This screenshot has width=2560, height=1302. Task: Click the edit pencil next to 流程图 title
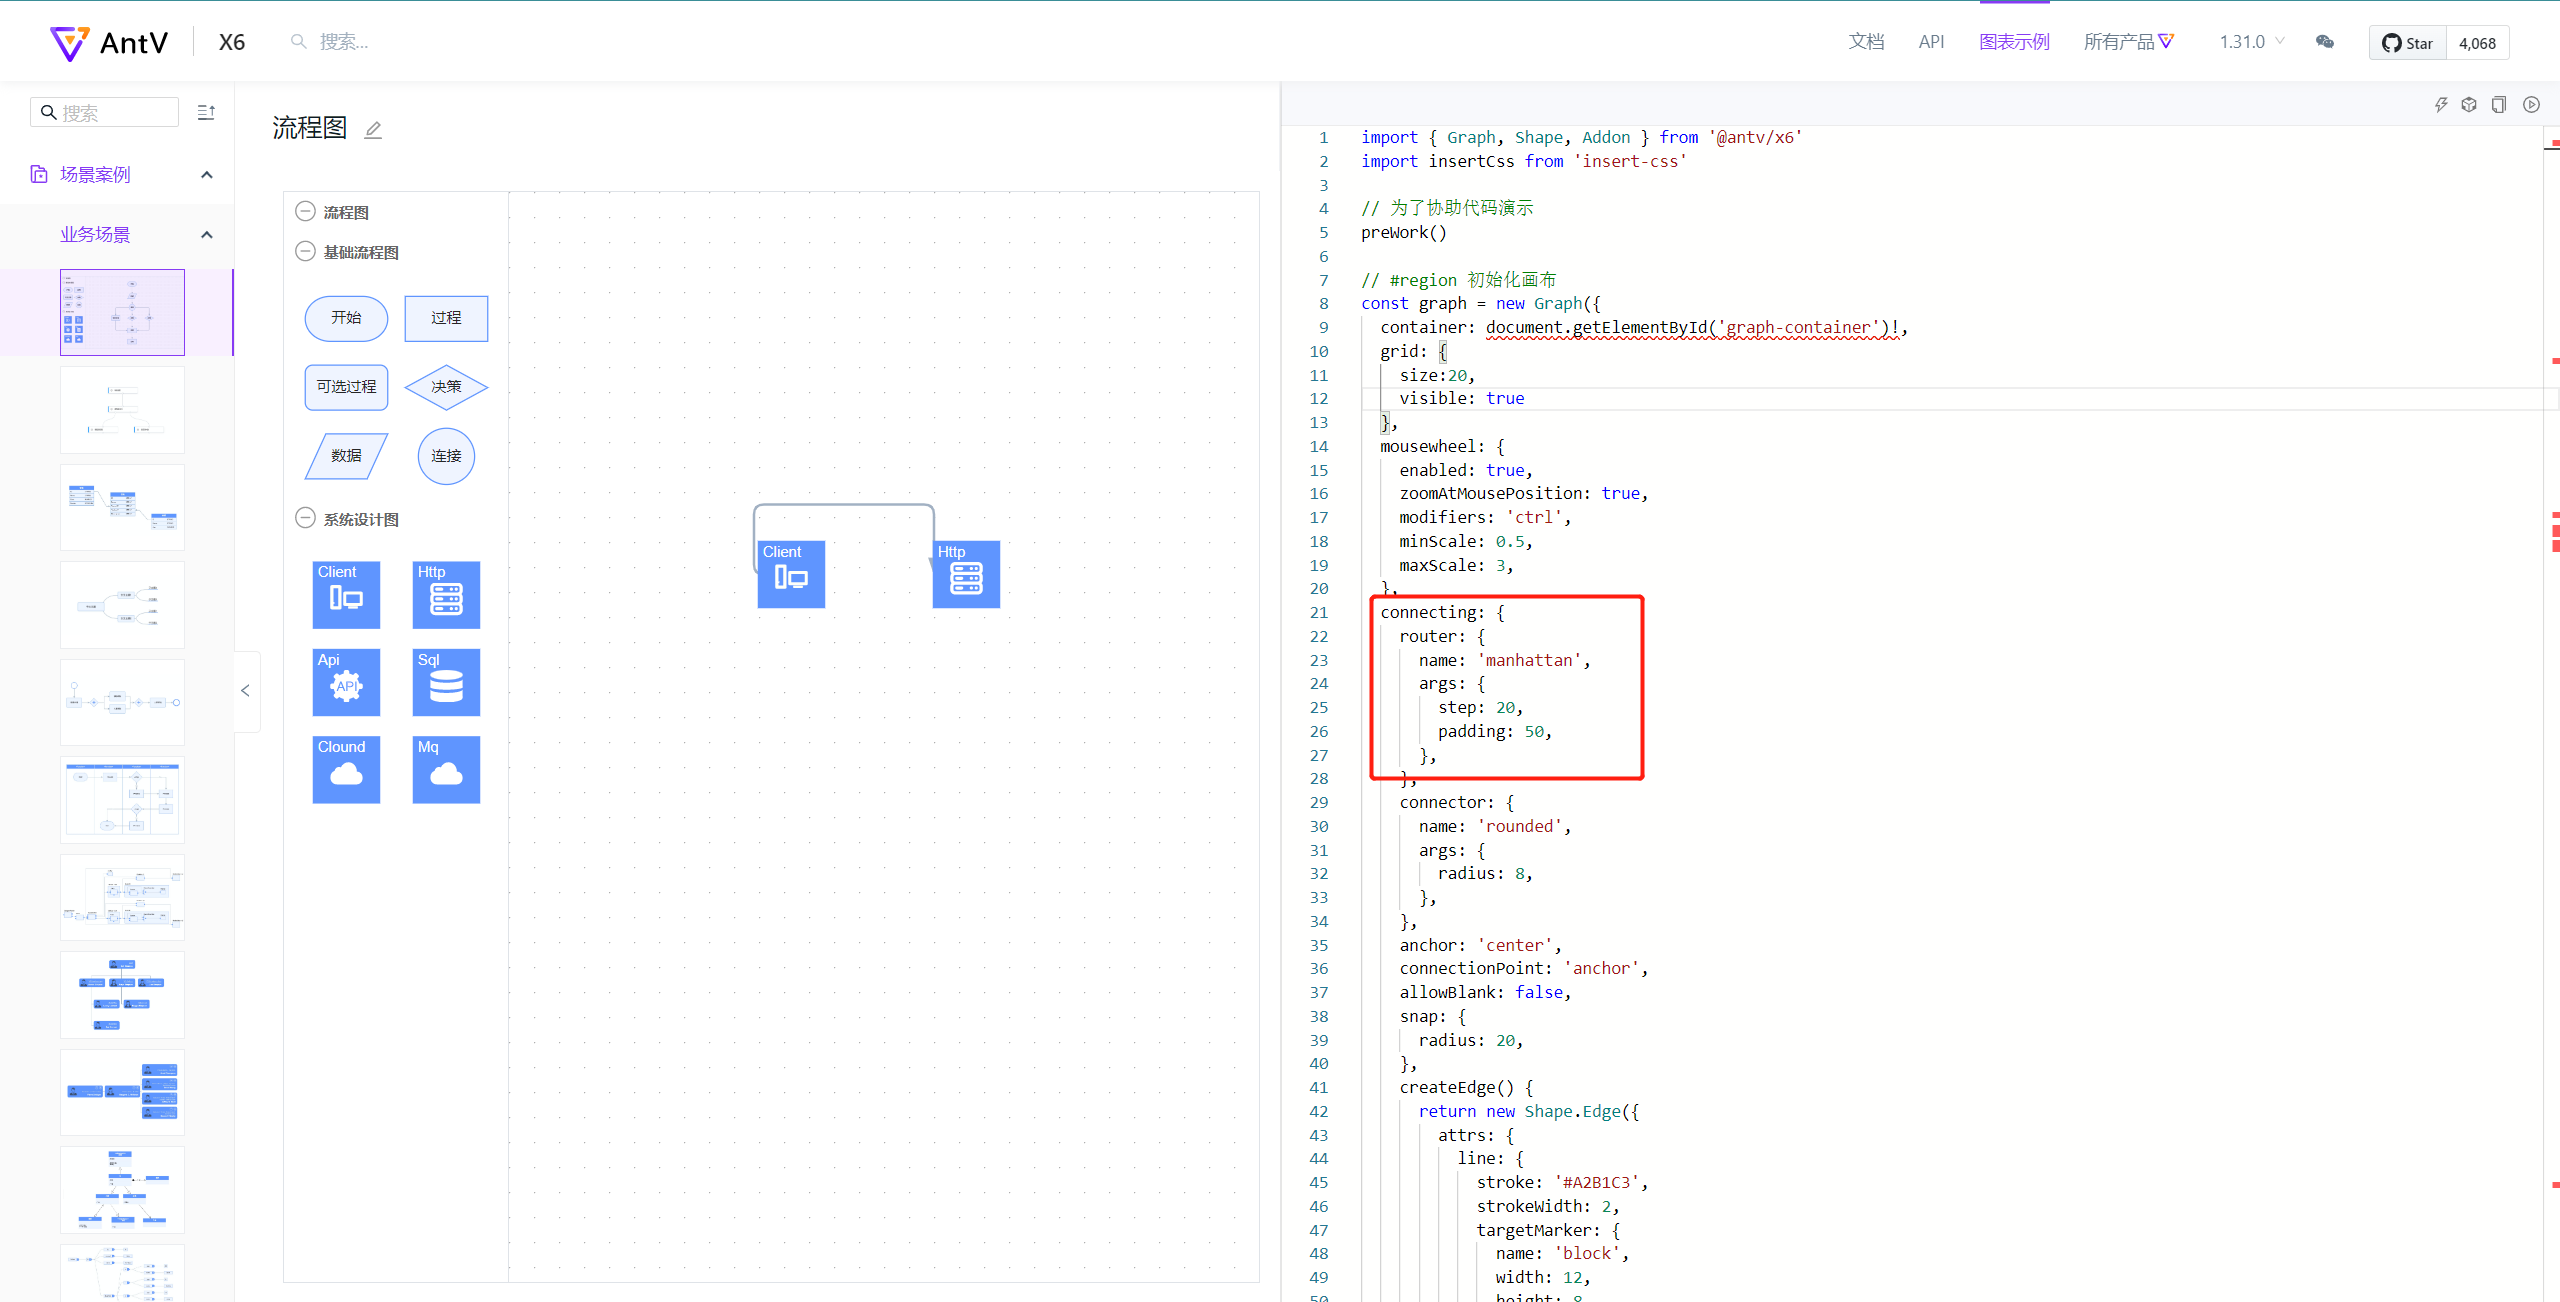tap(372, 130)
